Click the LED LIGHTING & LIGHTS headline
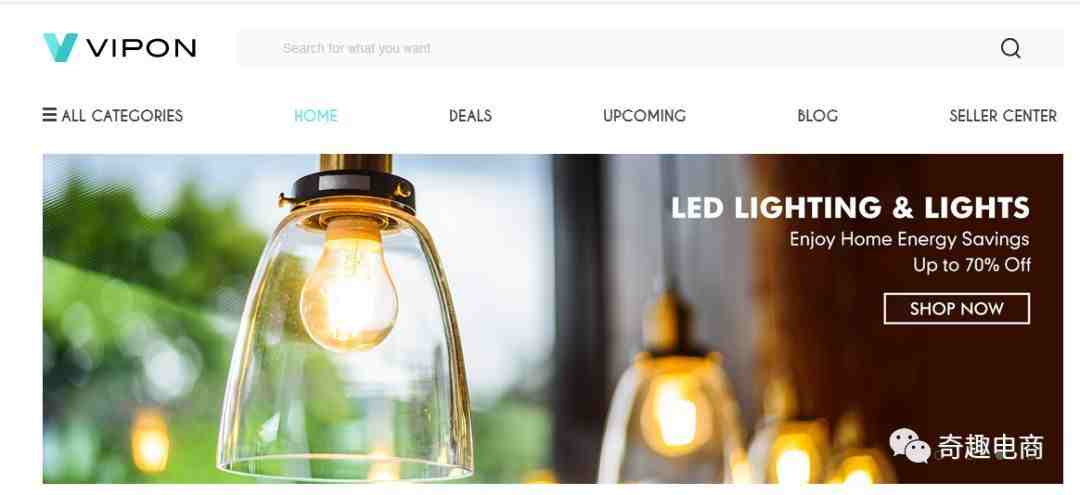The height and width of the screenshot is (495, 1080). pyautogui.click(x=851, y=208)
